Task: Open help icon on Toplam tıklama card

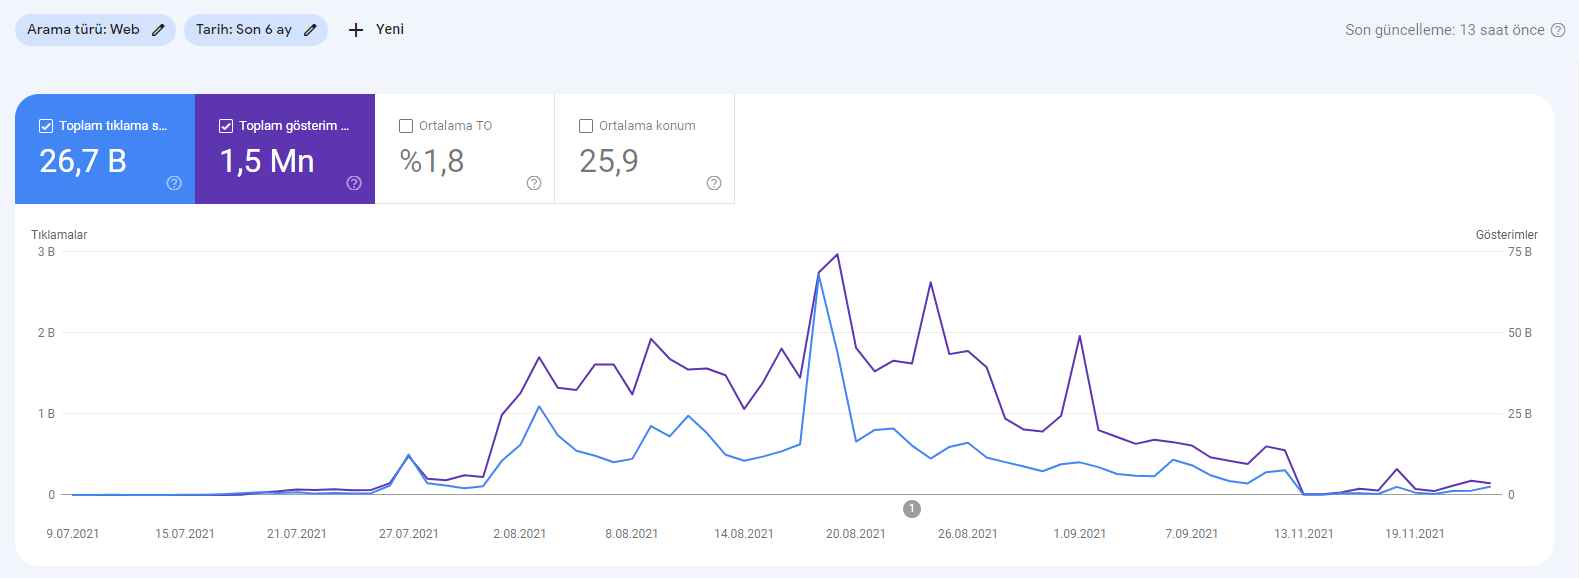Action: pos(174,183)
